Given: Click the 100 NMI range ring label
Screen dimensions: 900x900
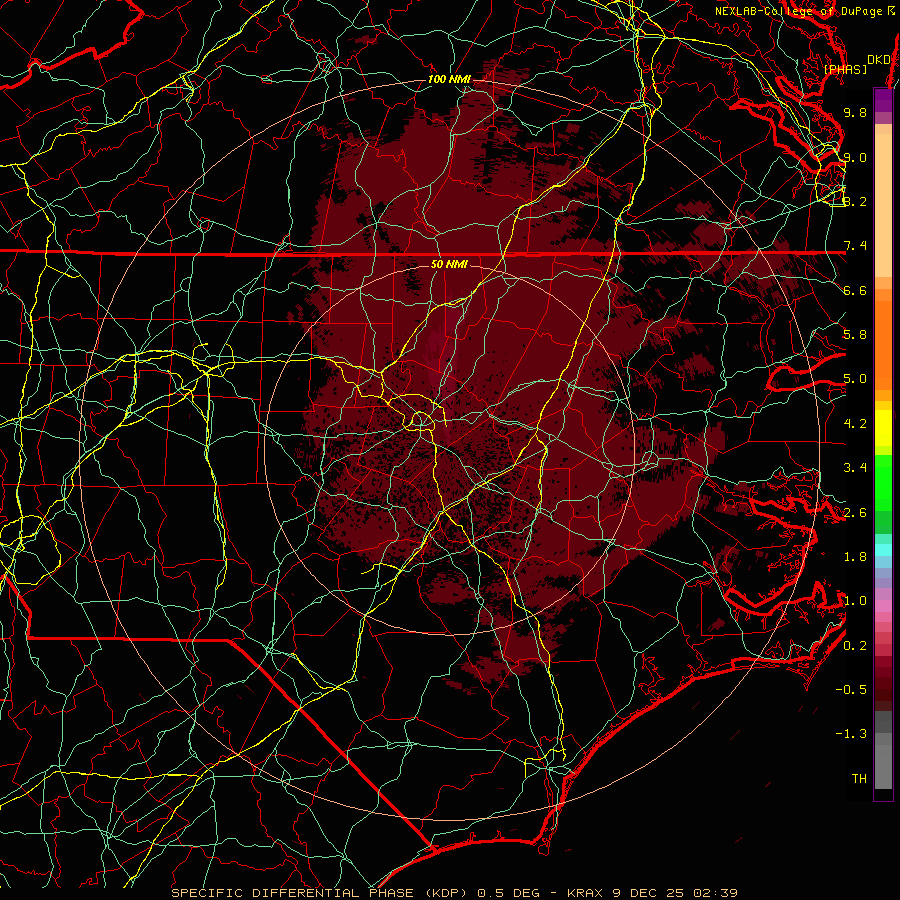Looking at the screenshot, I should coord(449,79).
